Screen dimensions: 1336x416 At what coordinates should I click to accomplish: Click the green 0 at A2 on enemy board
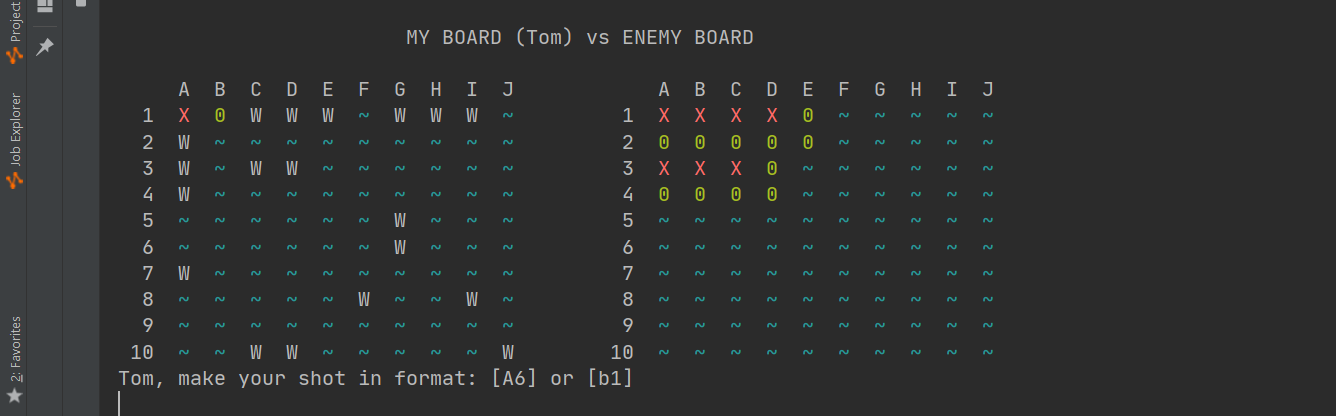664,142
